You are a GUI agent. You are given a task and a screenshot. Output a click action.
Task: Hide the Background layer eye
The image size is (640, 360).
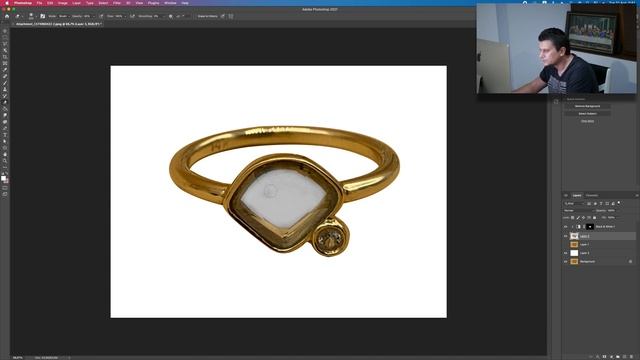click(566, 261)
